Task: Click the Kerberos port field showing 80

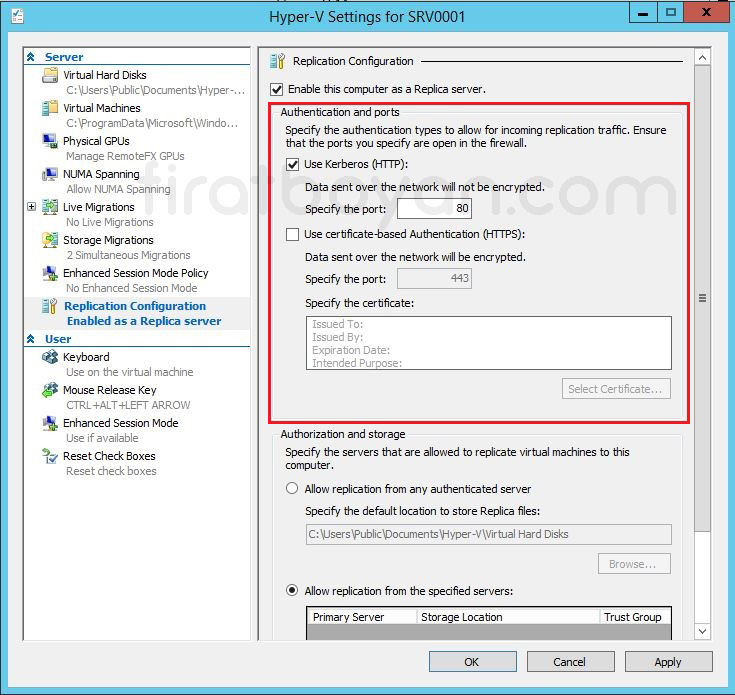Action: pyautogui.click(x=434, y=209)
